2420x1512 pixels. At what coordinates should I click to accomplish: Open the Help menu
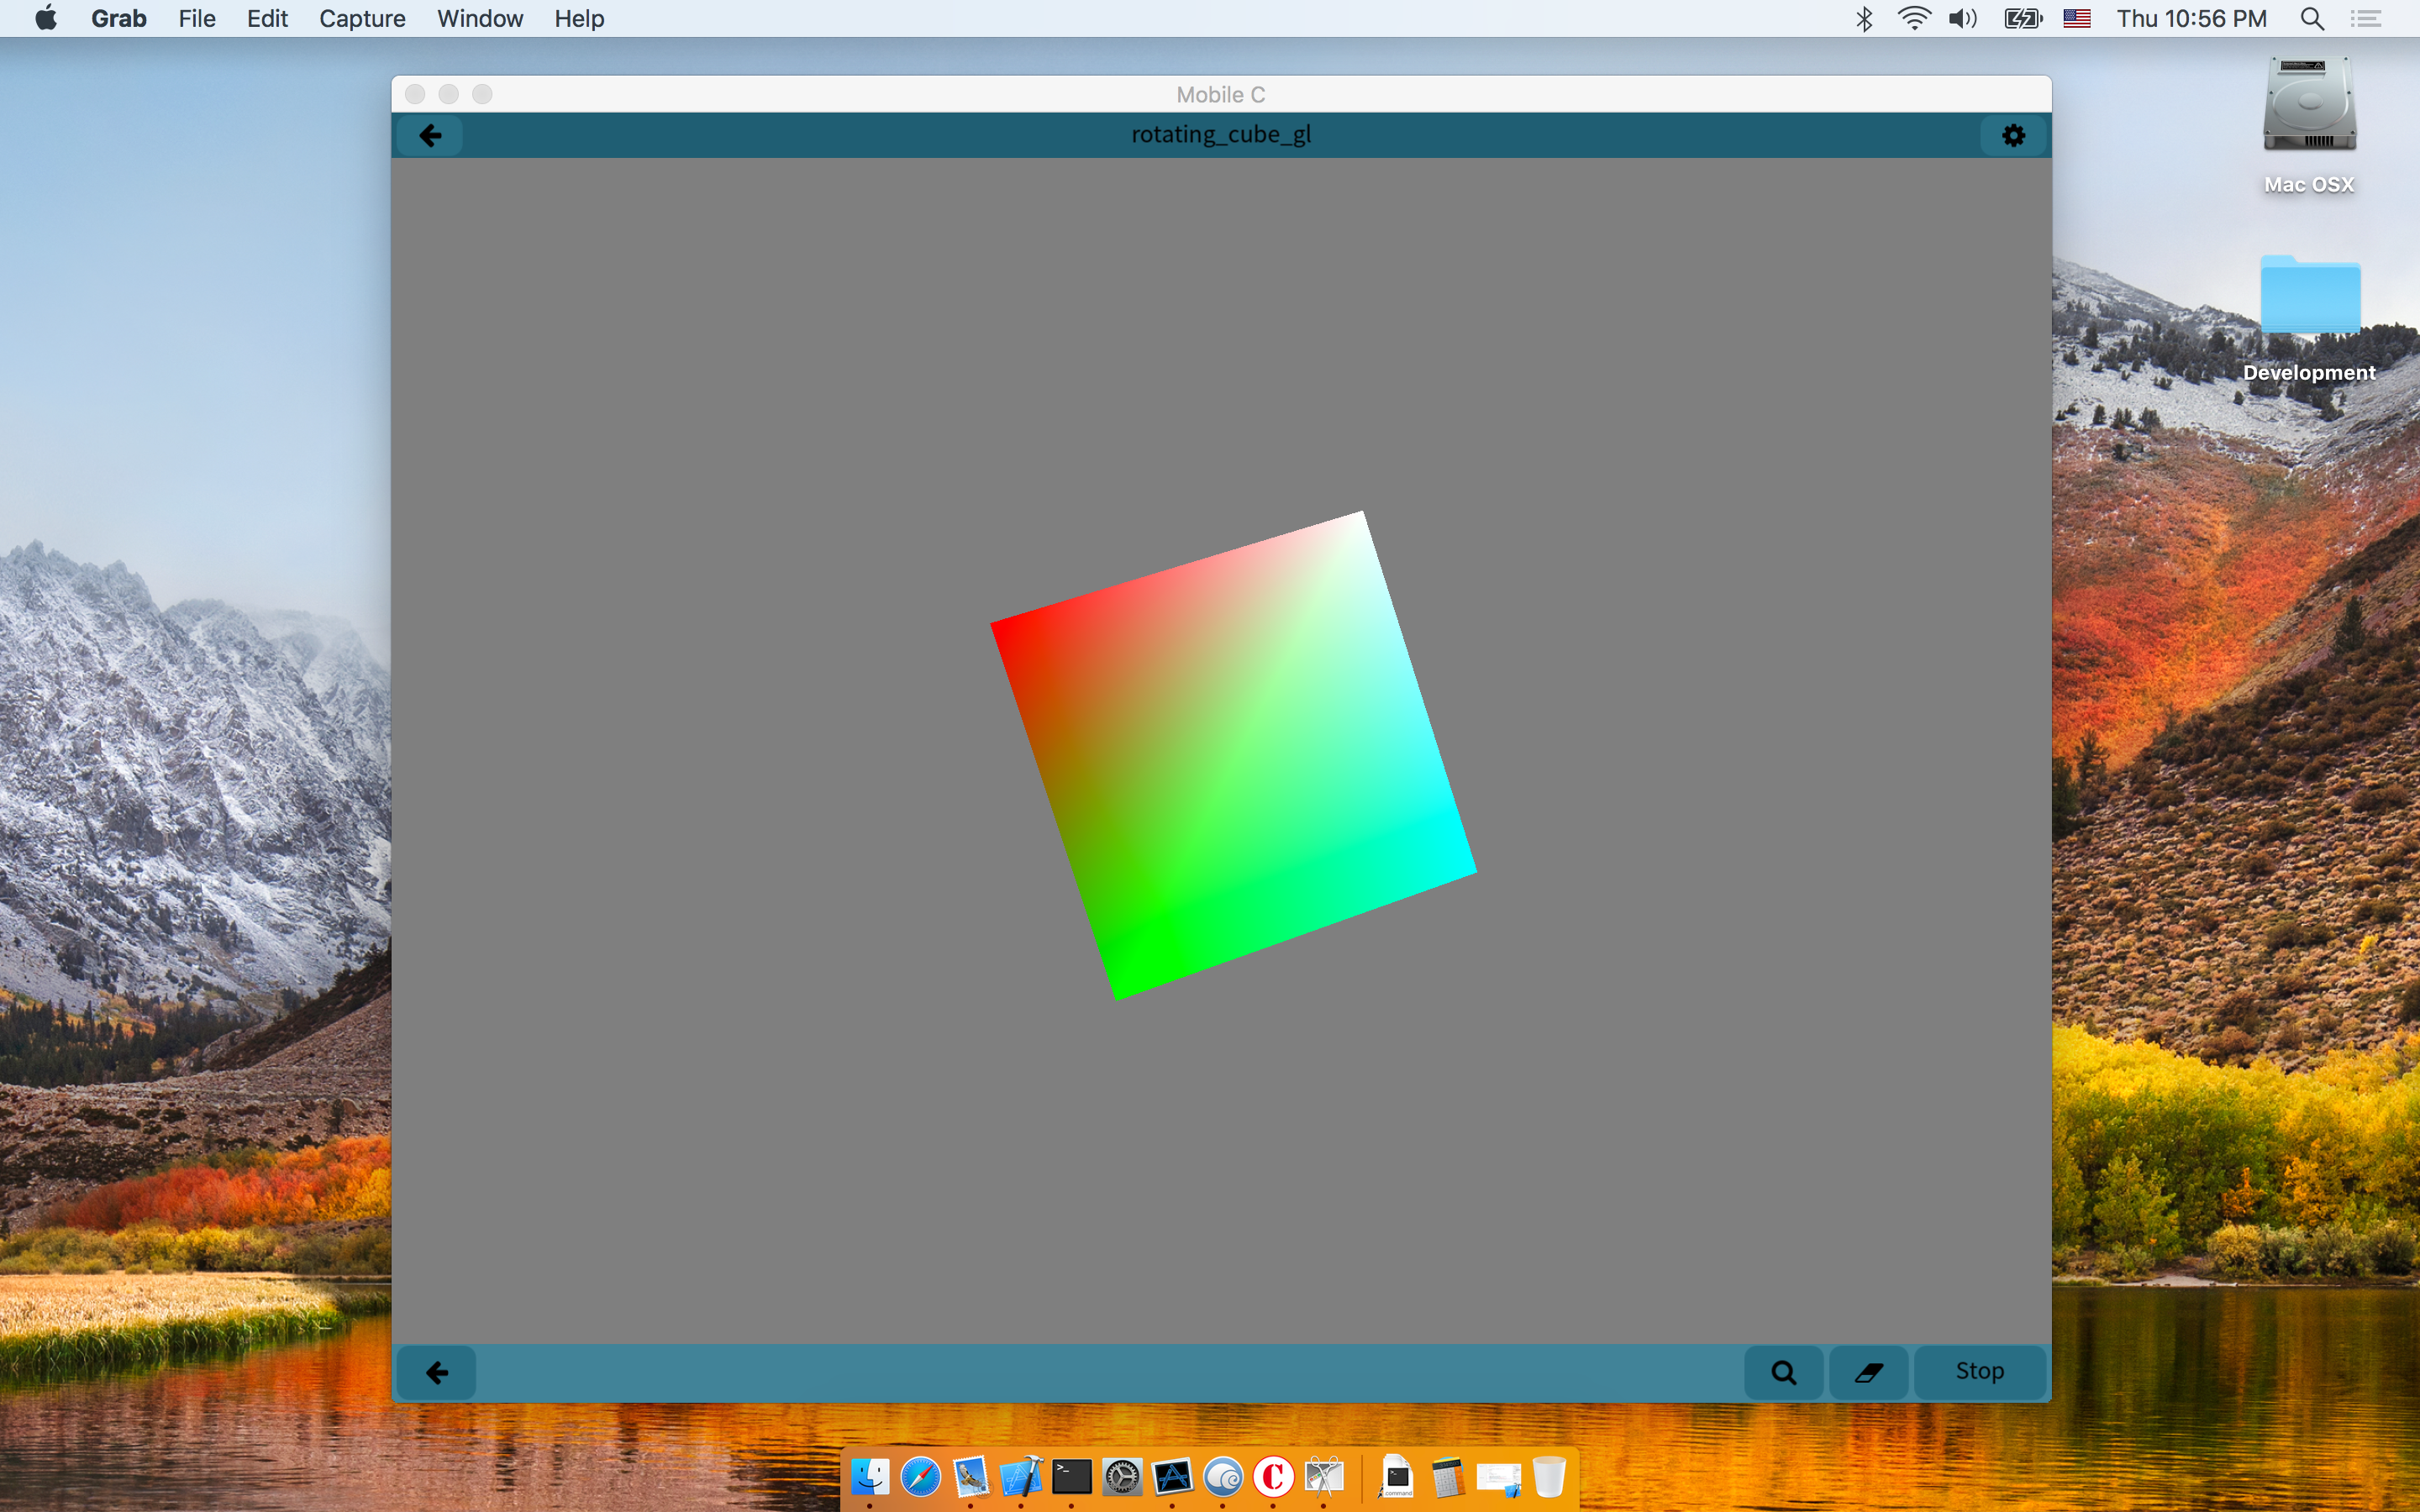tap(579, 19)
